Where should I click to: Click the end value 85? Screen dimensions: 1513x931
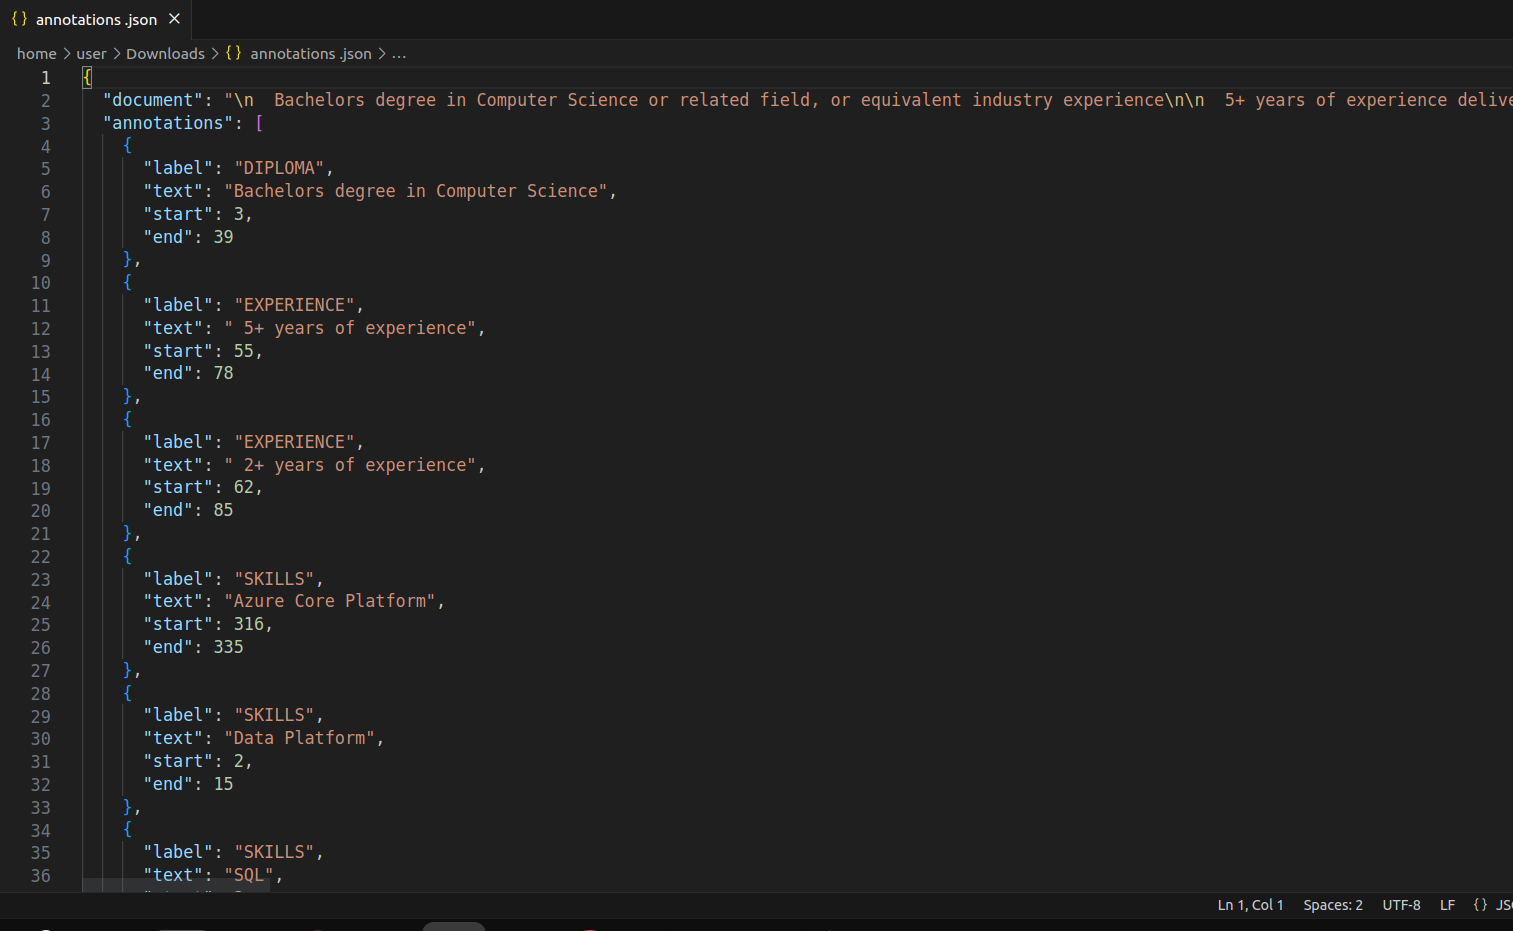tap(224, 510)
